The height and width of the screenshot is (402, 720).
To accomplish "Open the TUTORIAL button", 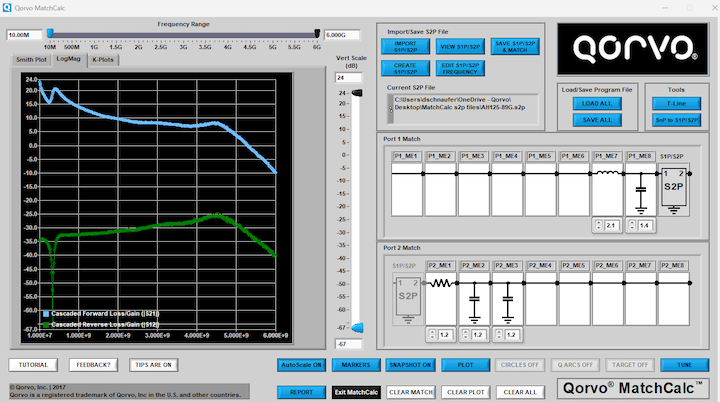I will [x=33, y=365].
